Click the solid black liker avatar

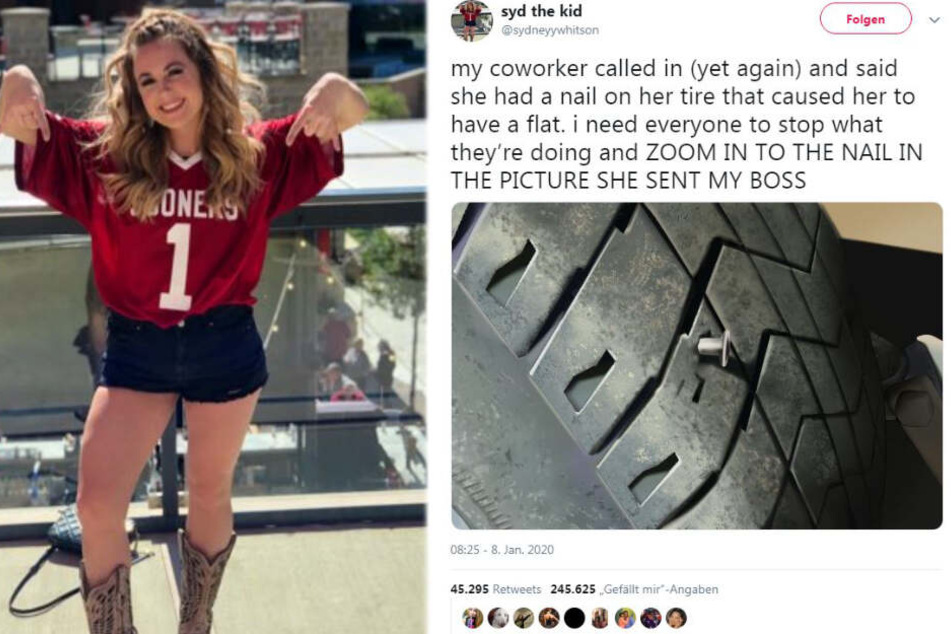[574, 618]
